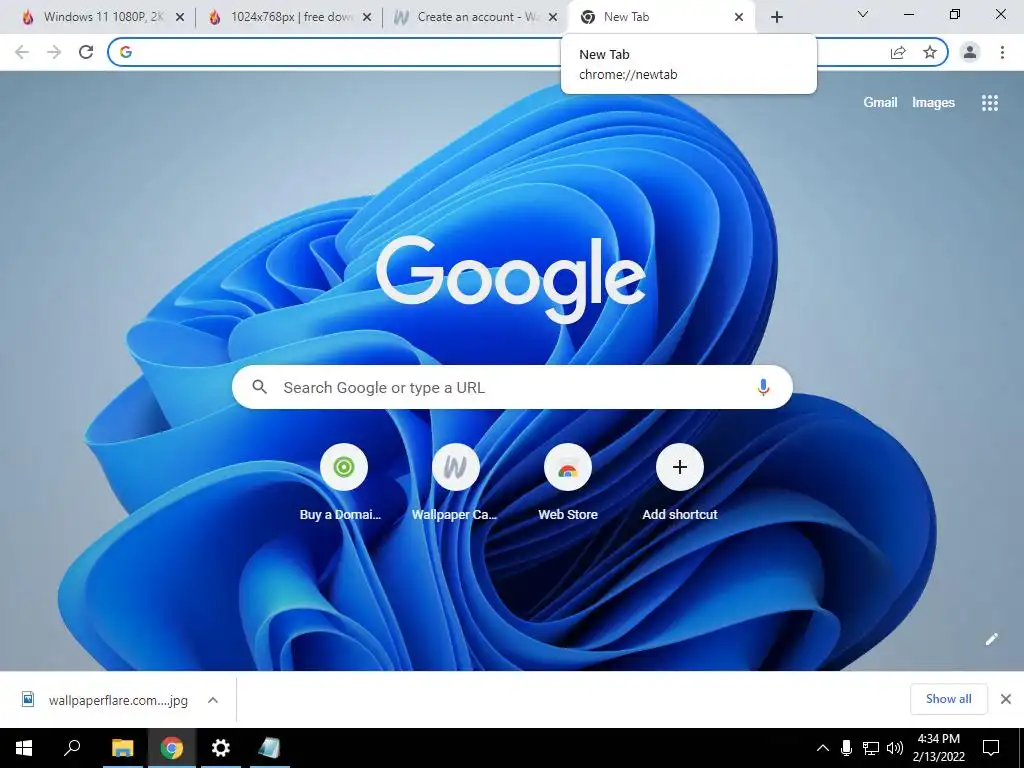Expand the wallpaperflare download options arrow
The height and width of the screenshot is (768, 1024).
click(213, 700)
